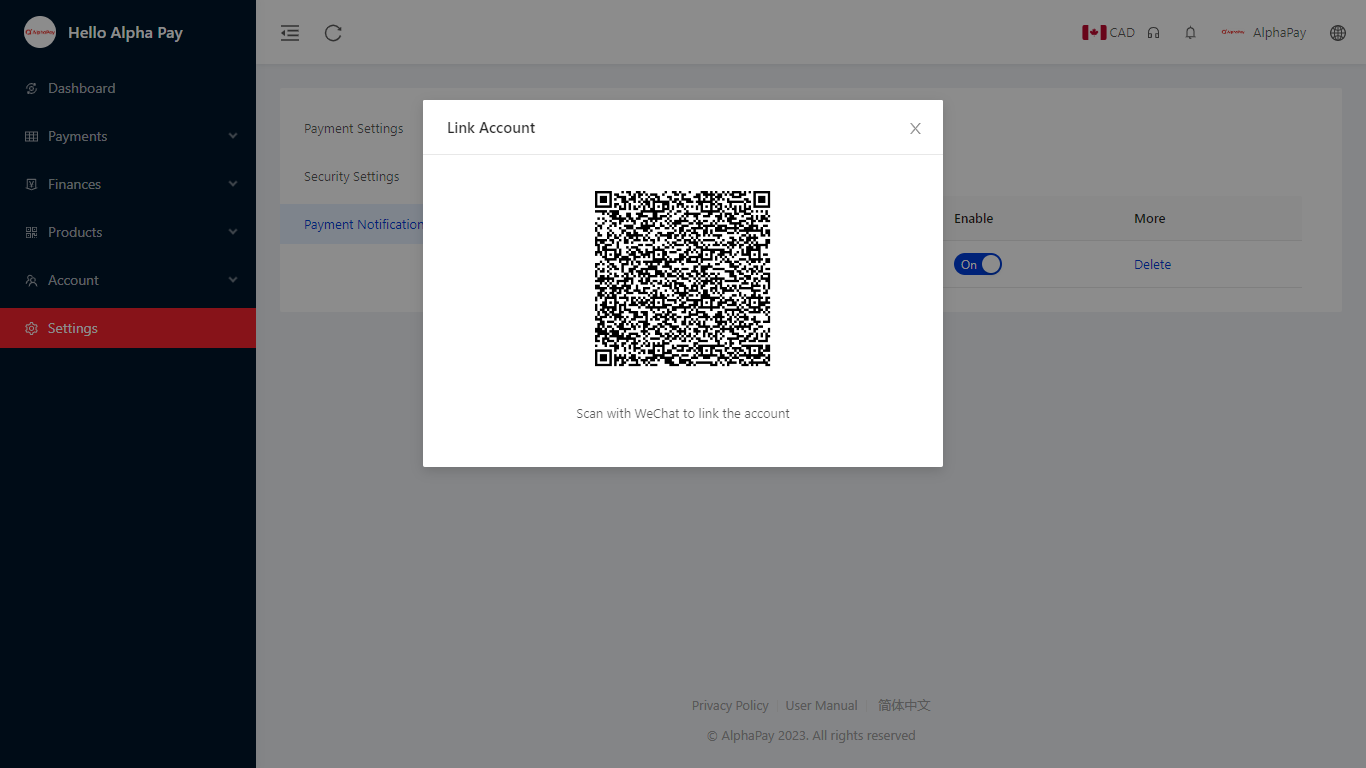Click the More column header

[x=1150, y=219]
